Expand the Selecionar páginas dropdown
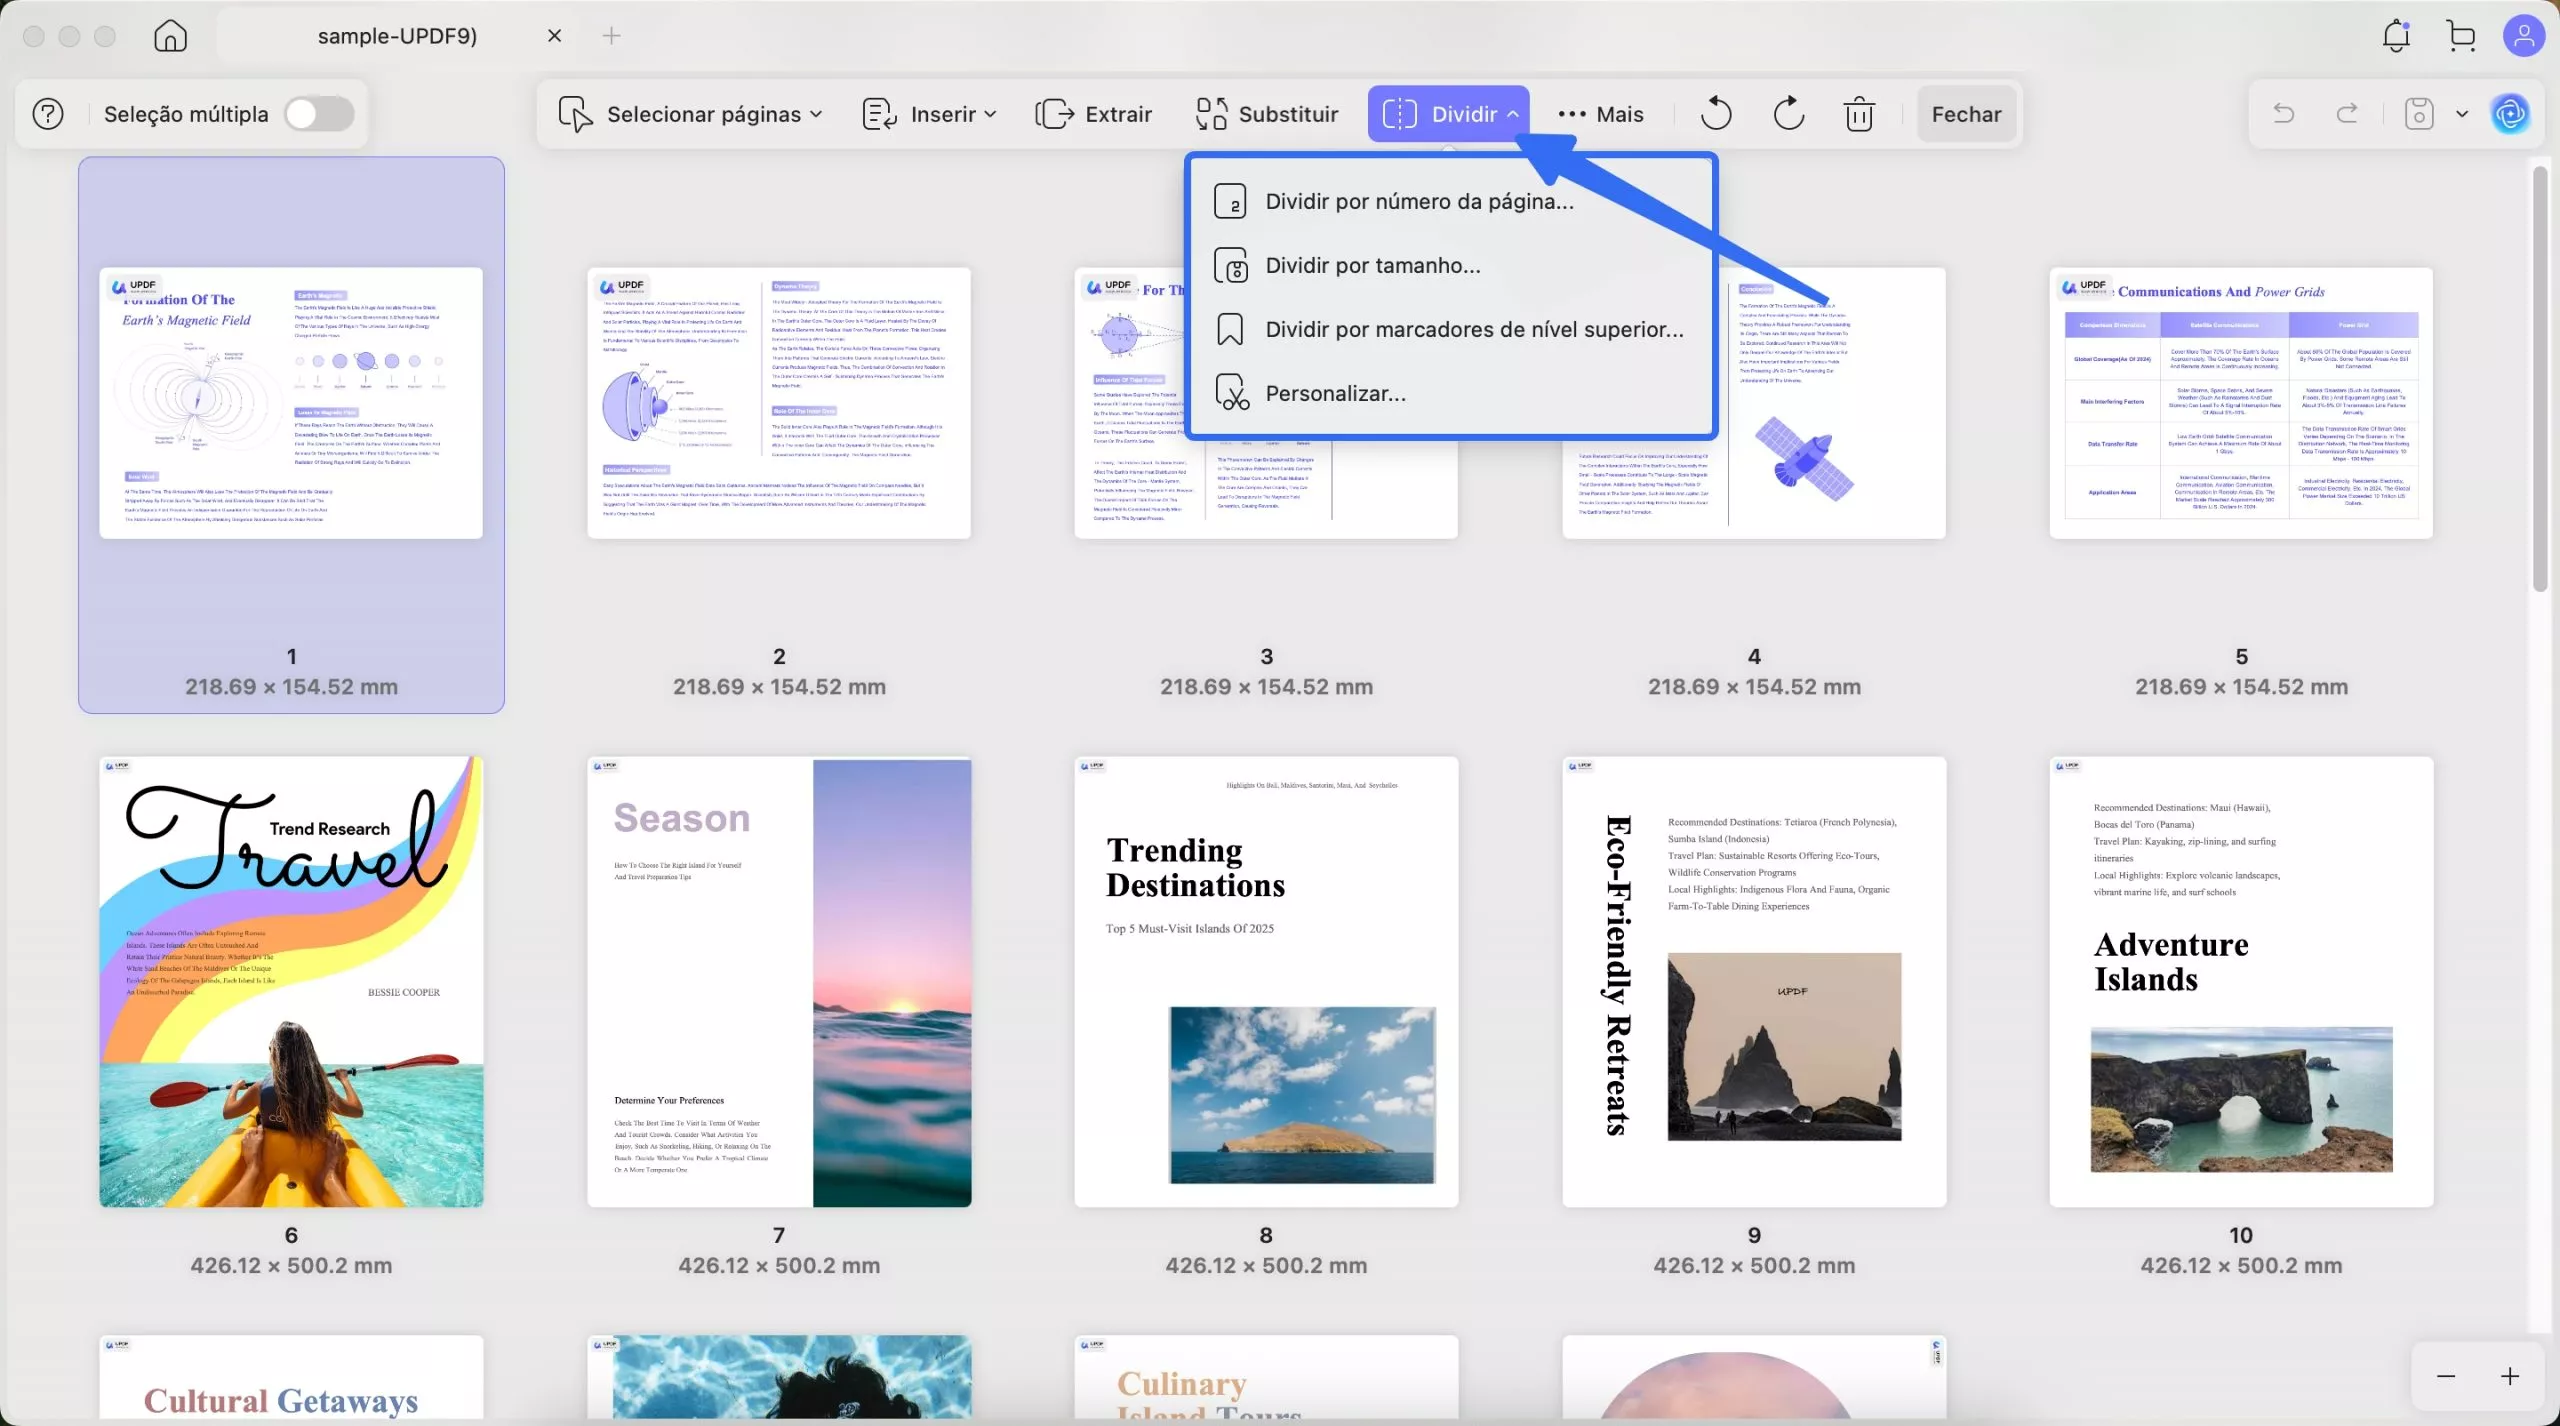The width and height of the screenshot is (2560, 1426). click(x=691, y=114)
